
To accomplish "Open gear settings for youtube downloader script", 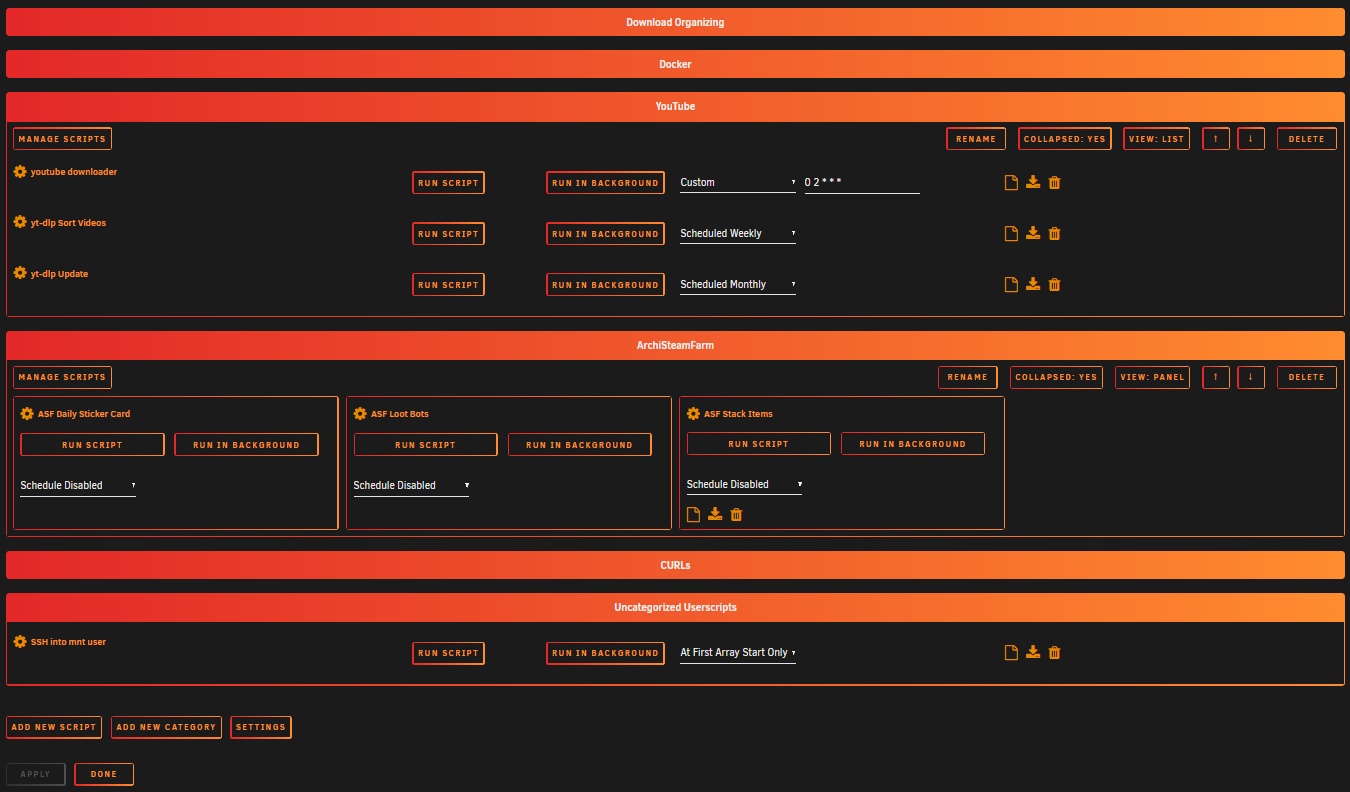I will 20,171.
